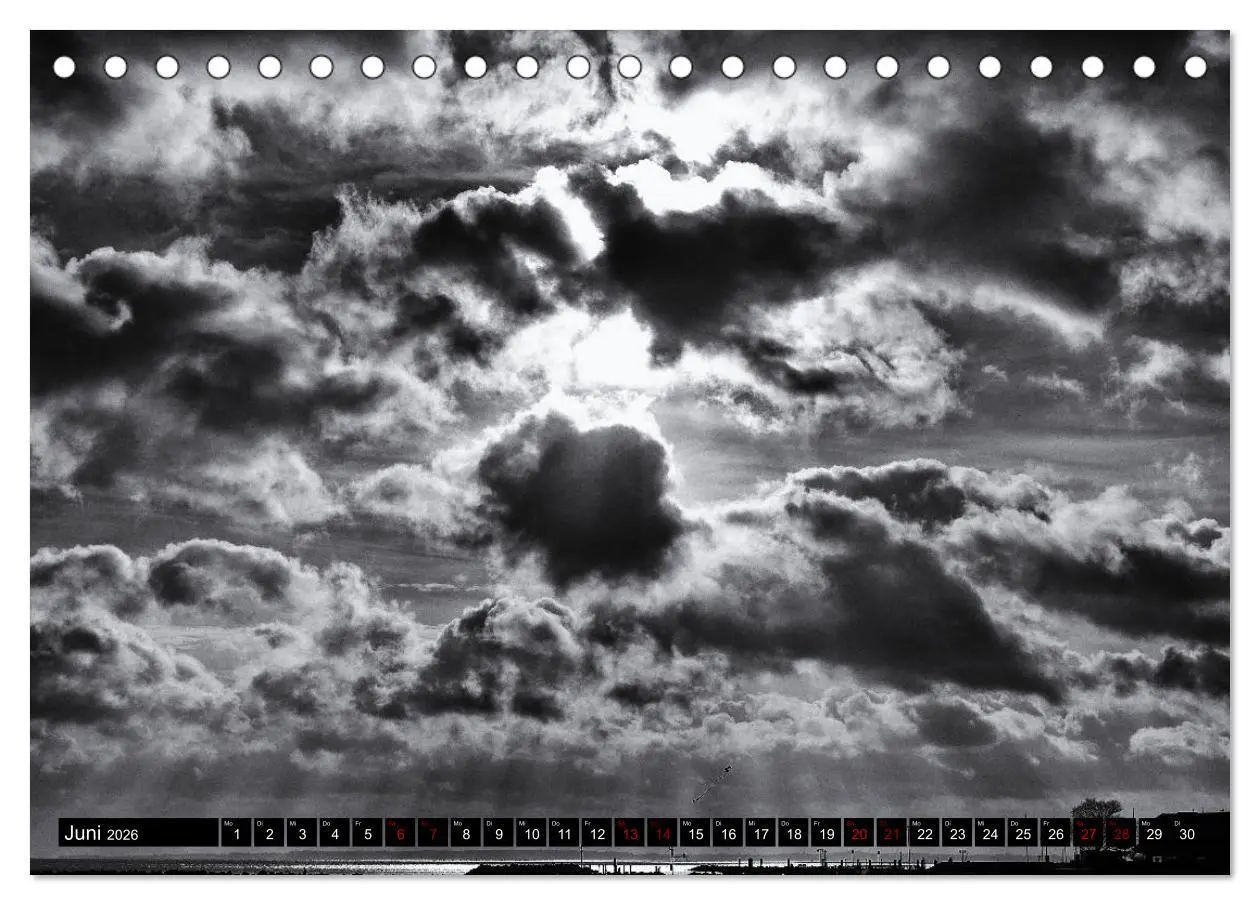
Task: Select red Sunday 14 date cell
Action: tap(662, 833)
